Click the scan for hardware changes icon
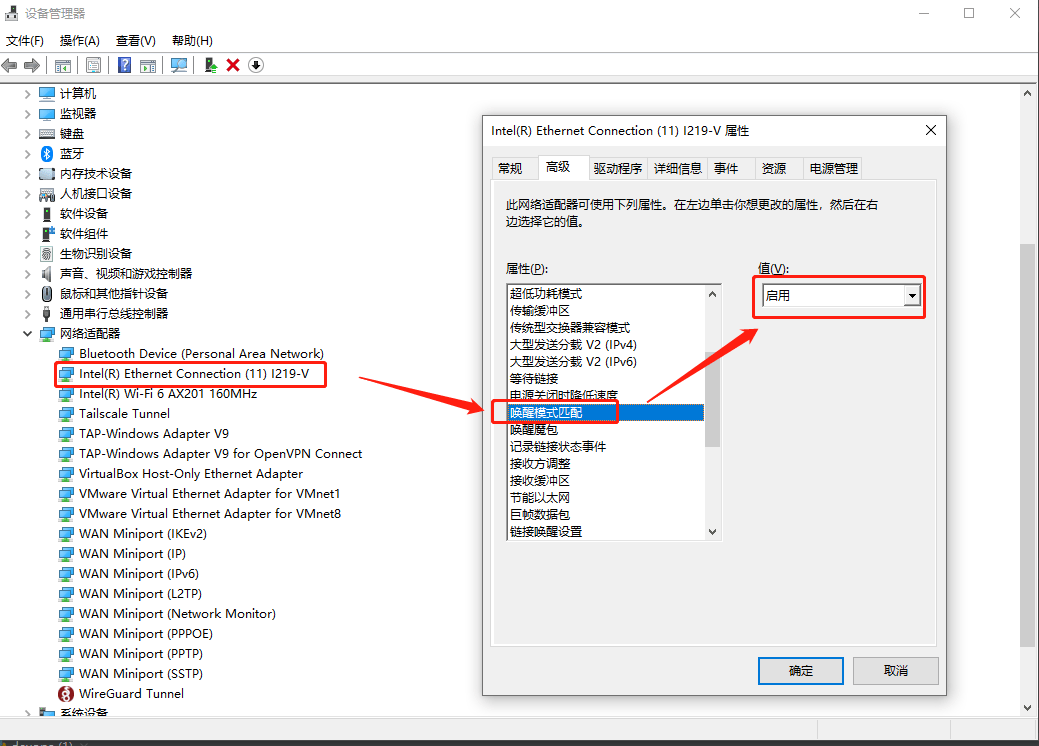This screenshot has height=746, width=1039. 179,65
